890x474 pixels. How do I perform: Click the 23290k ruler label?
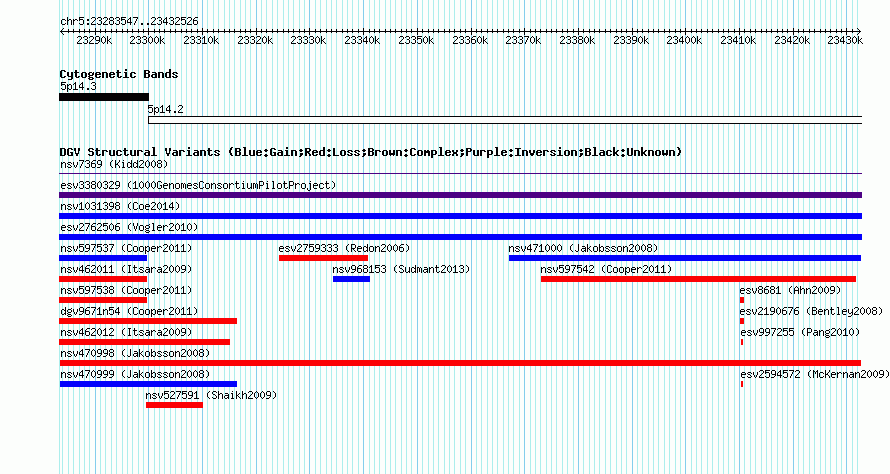[94, 40]
